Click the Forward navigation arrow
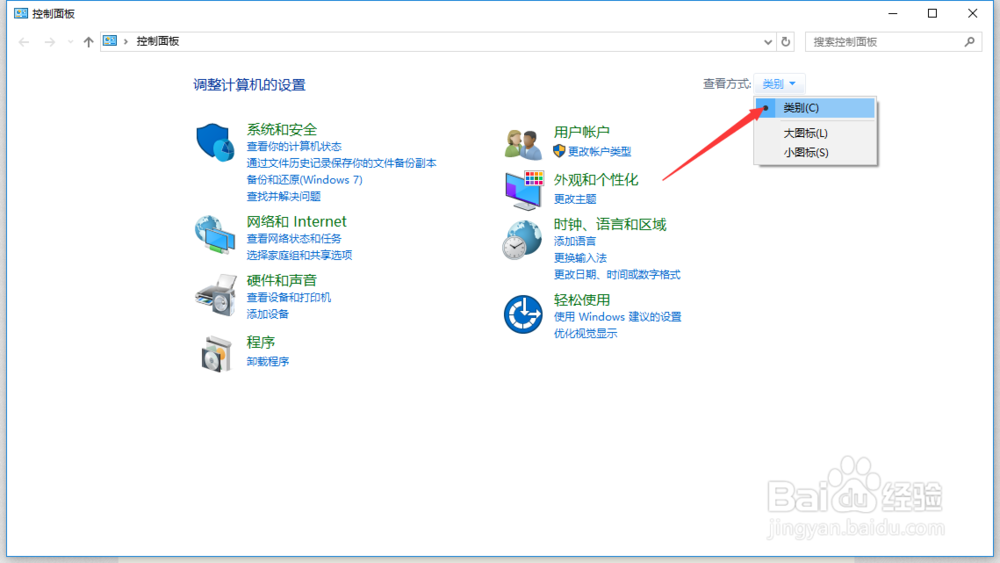Viewport: 1000px width, 563px height. point(49,41)
